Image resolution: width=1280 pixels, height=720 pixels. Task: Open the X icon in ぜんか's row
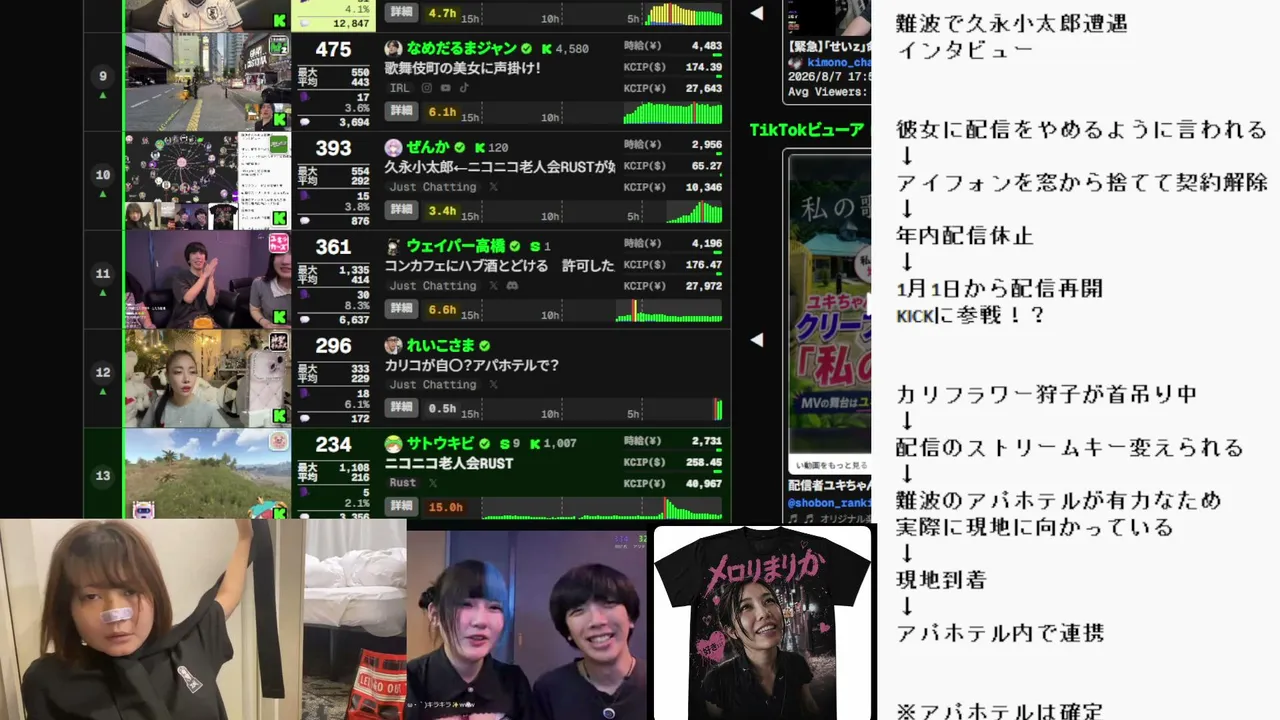point(493,187)
